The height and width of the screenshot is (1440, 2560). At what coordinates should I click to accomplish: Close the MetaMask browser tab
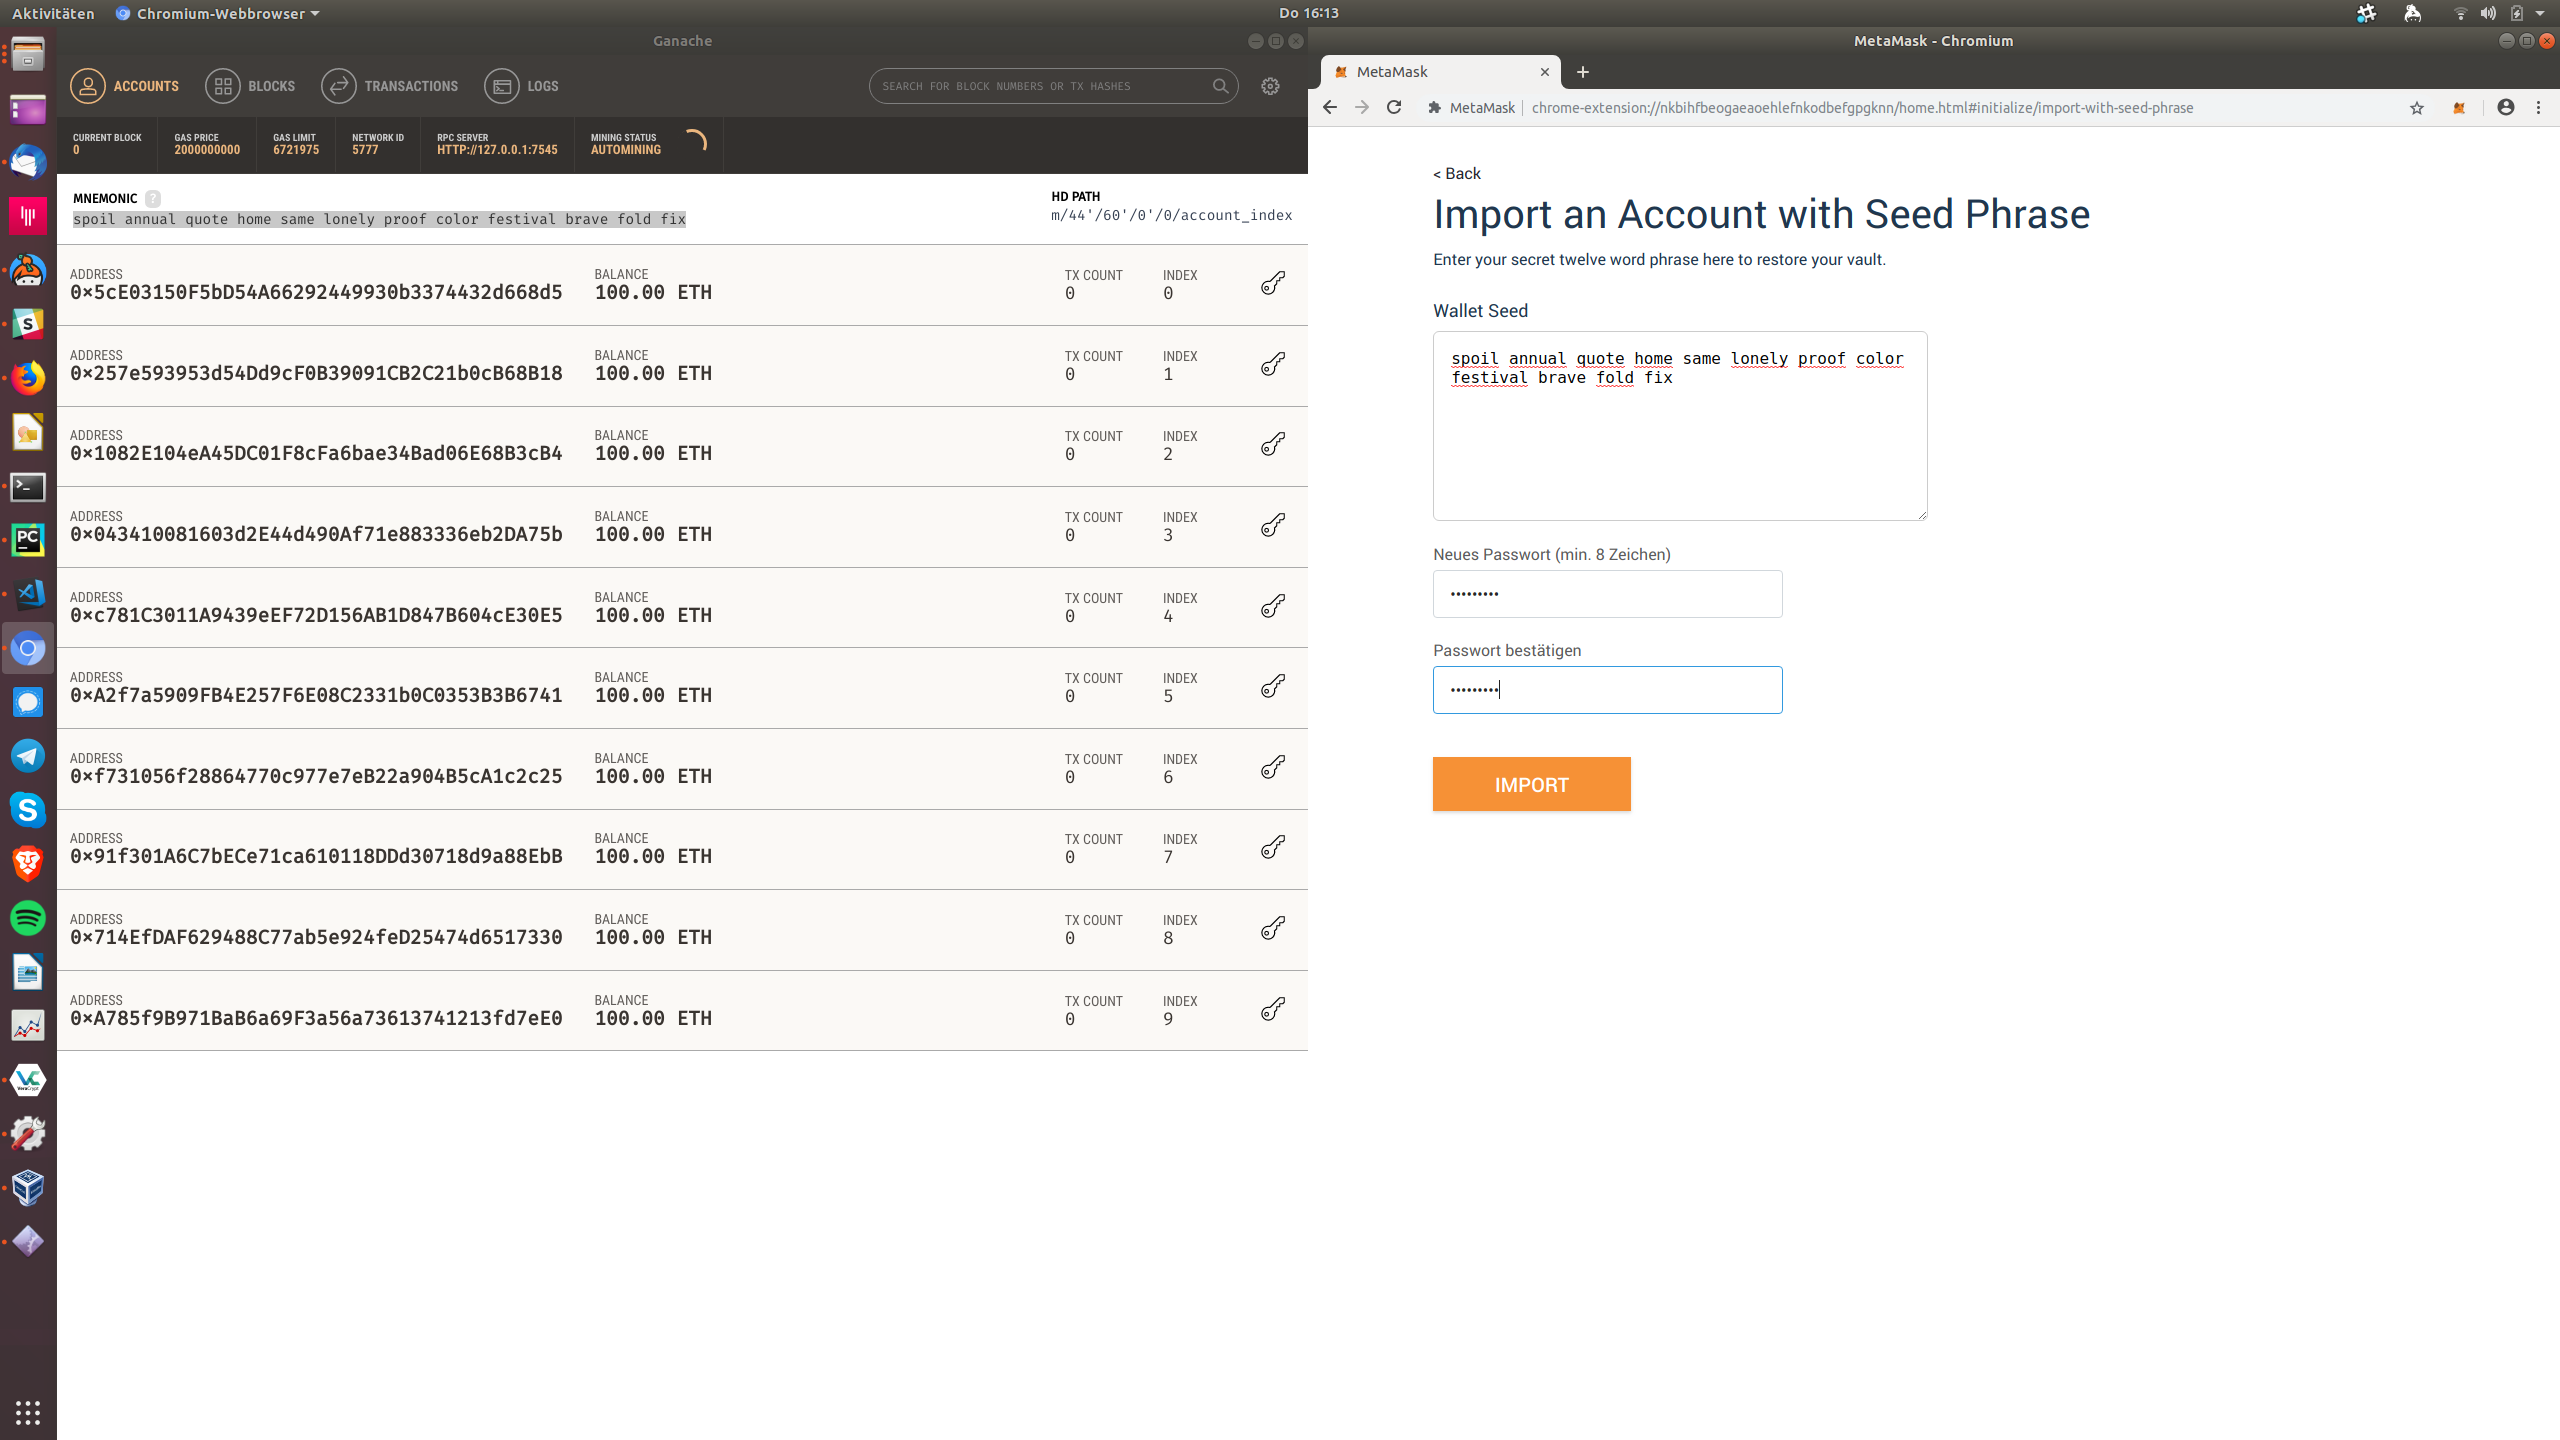[1544, 72]
